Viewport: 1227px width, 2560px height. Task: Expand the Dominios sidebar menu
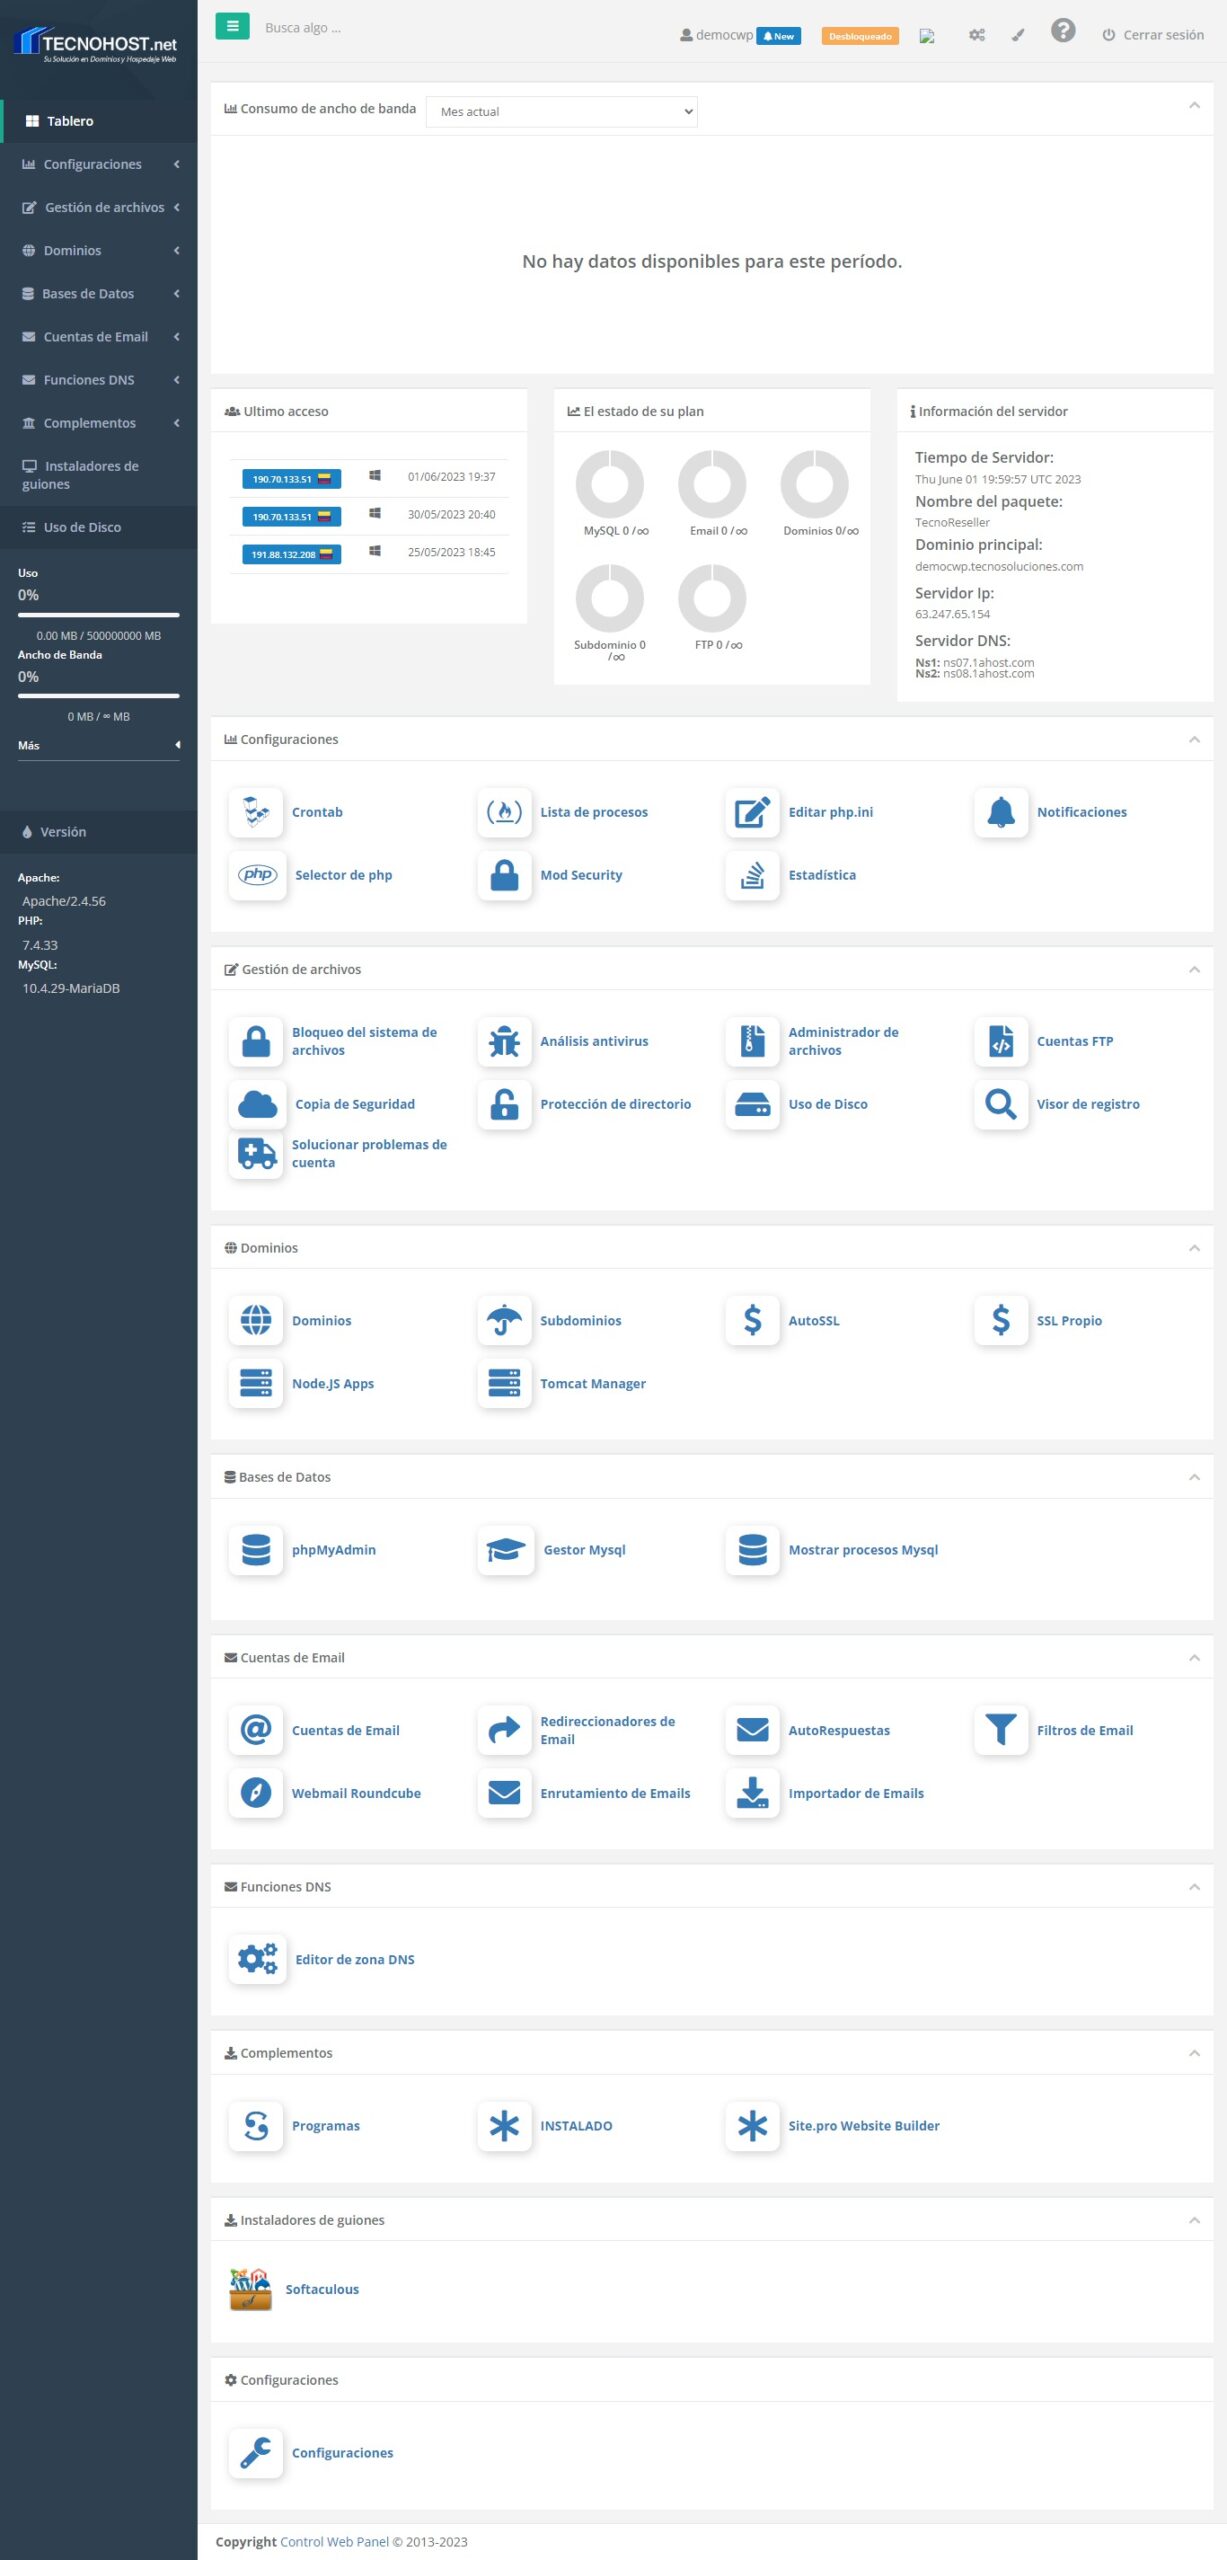[x=98, y=250]
